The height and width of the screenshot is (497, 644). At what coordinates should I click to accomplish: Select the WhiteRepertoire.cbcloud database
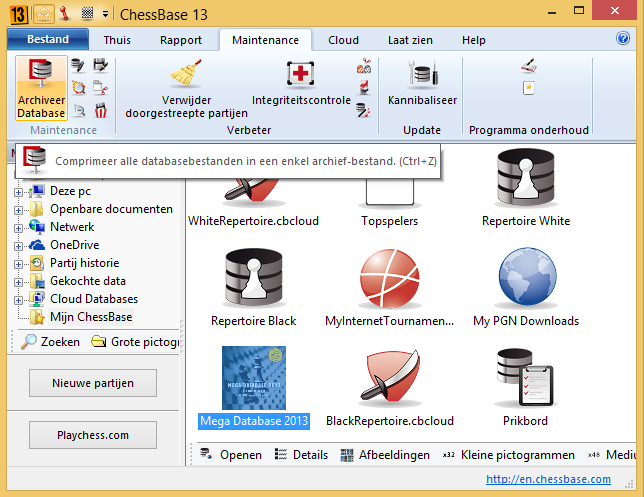pyautogui.click(x=253, y=203)
